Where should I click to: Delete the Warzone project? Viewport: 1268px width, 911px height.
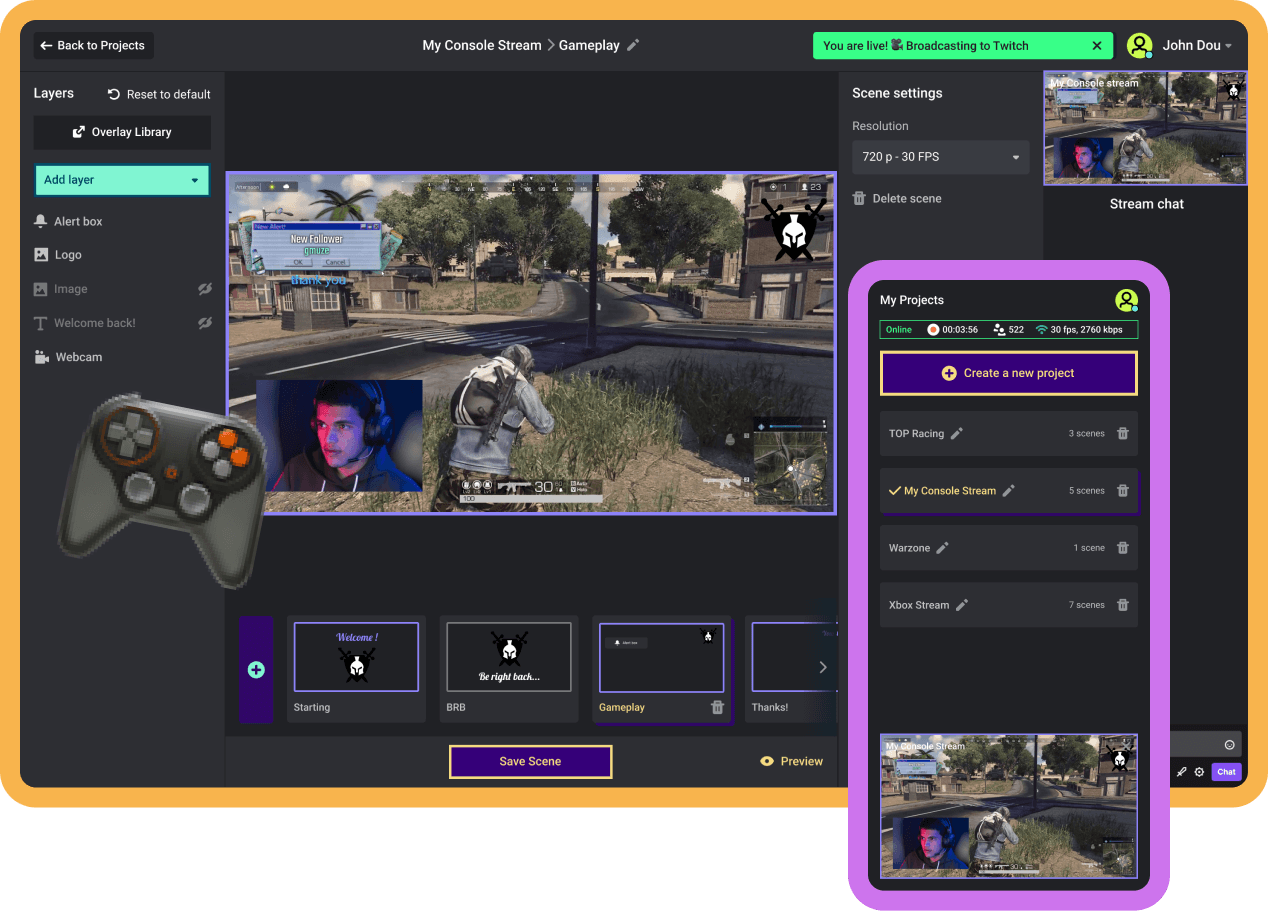[1123, 548]
